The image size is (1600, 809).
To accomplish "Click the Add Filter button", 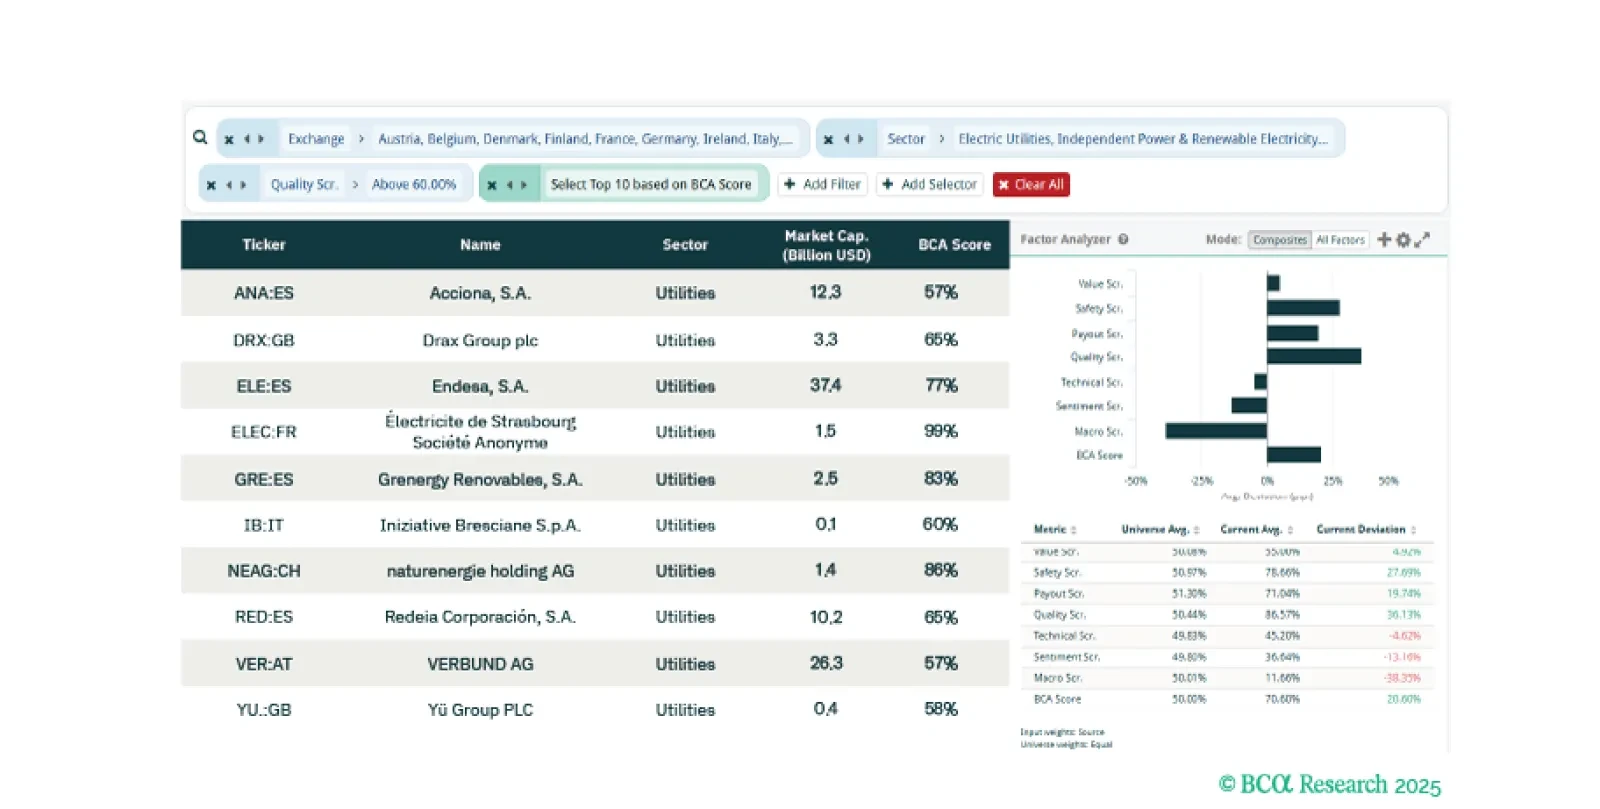I will pyautogui.click(x=822, y=185).
